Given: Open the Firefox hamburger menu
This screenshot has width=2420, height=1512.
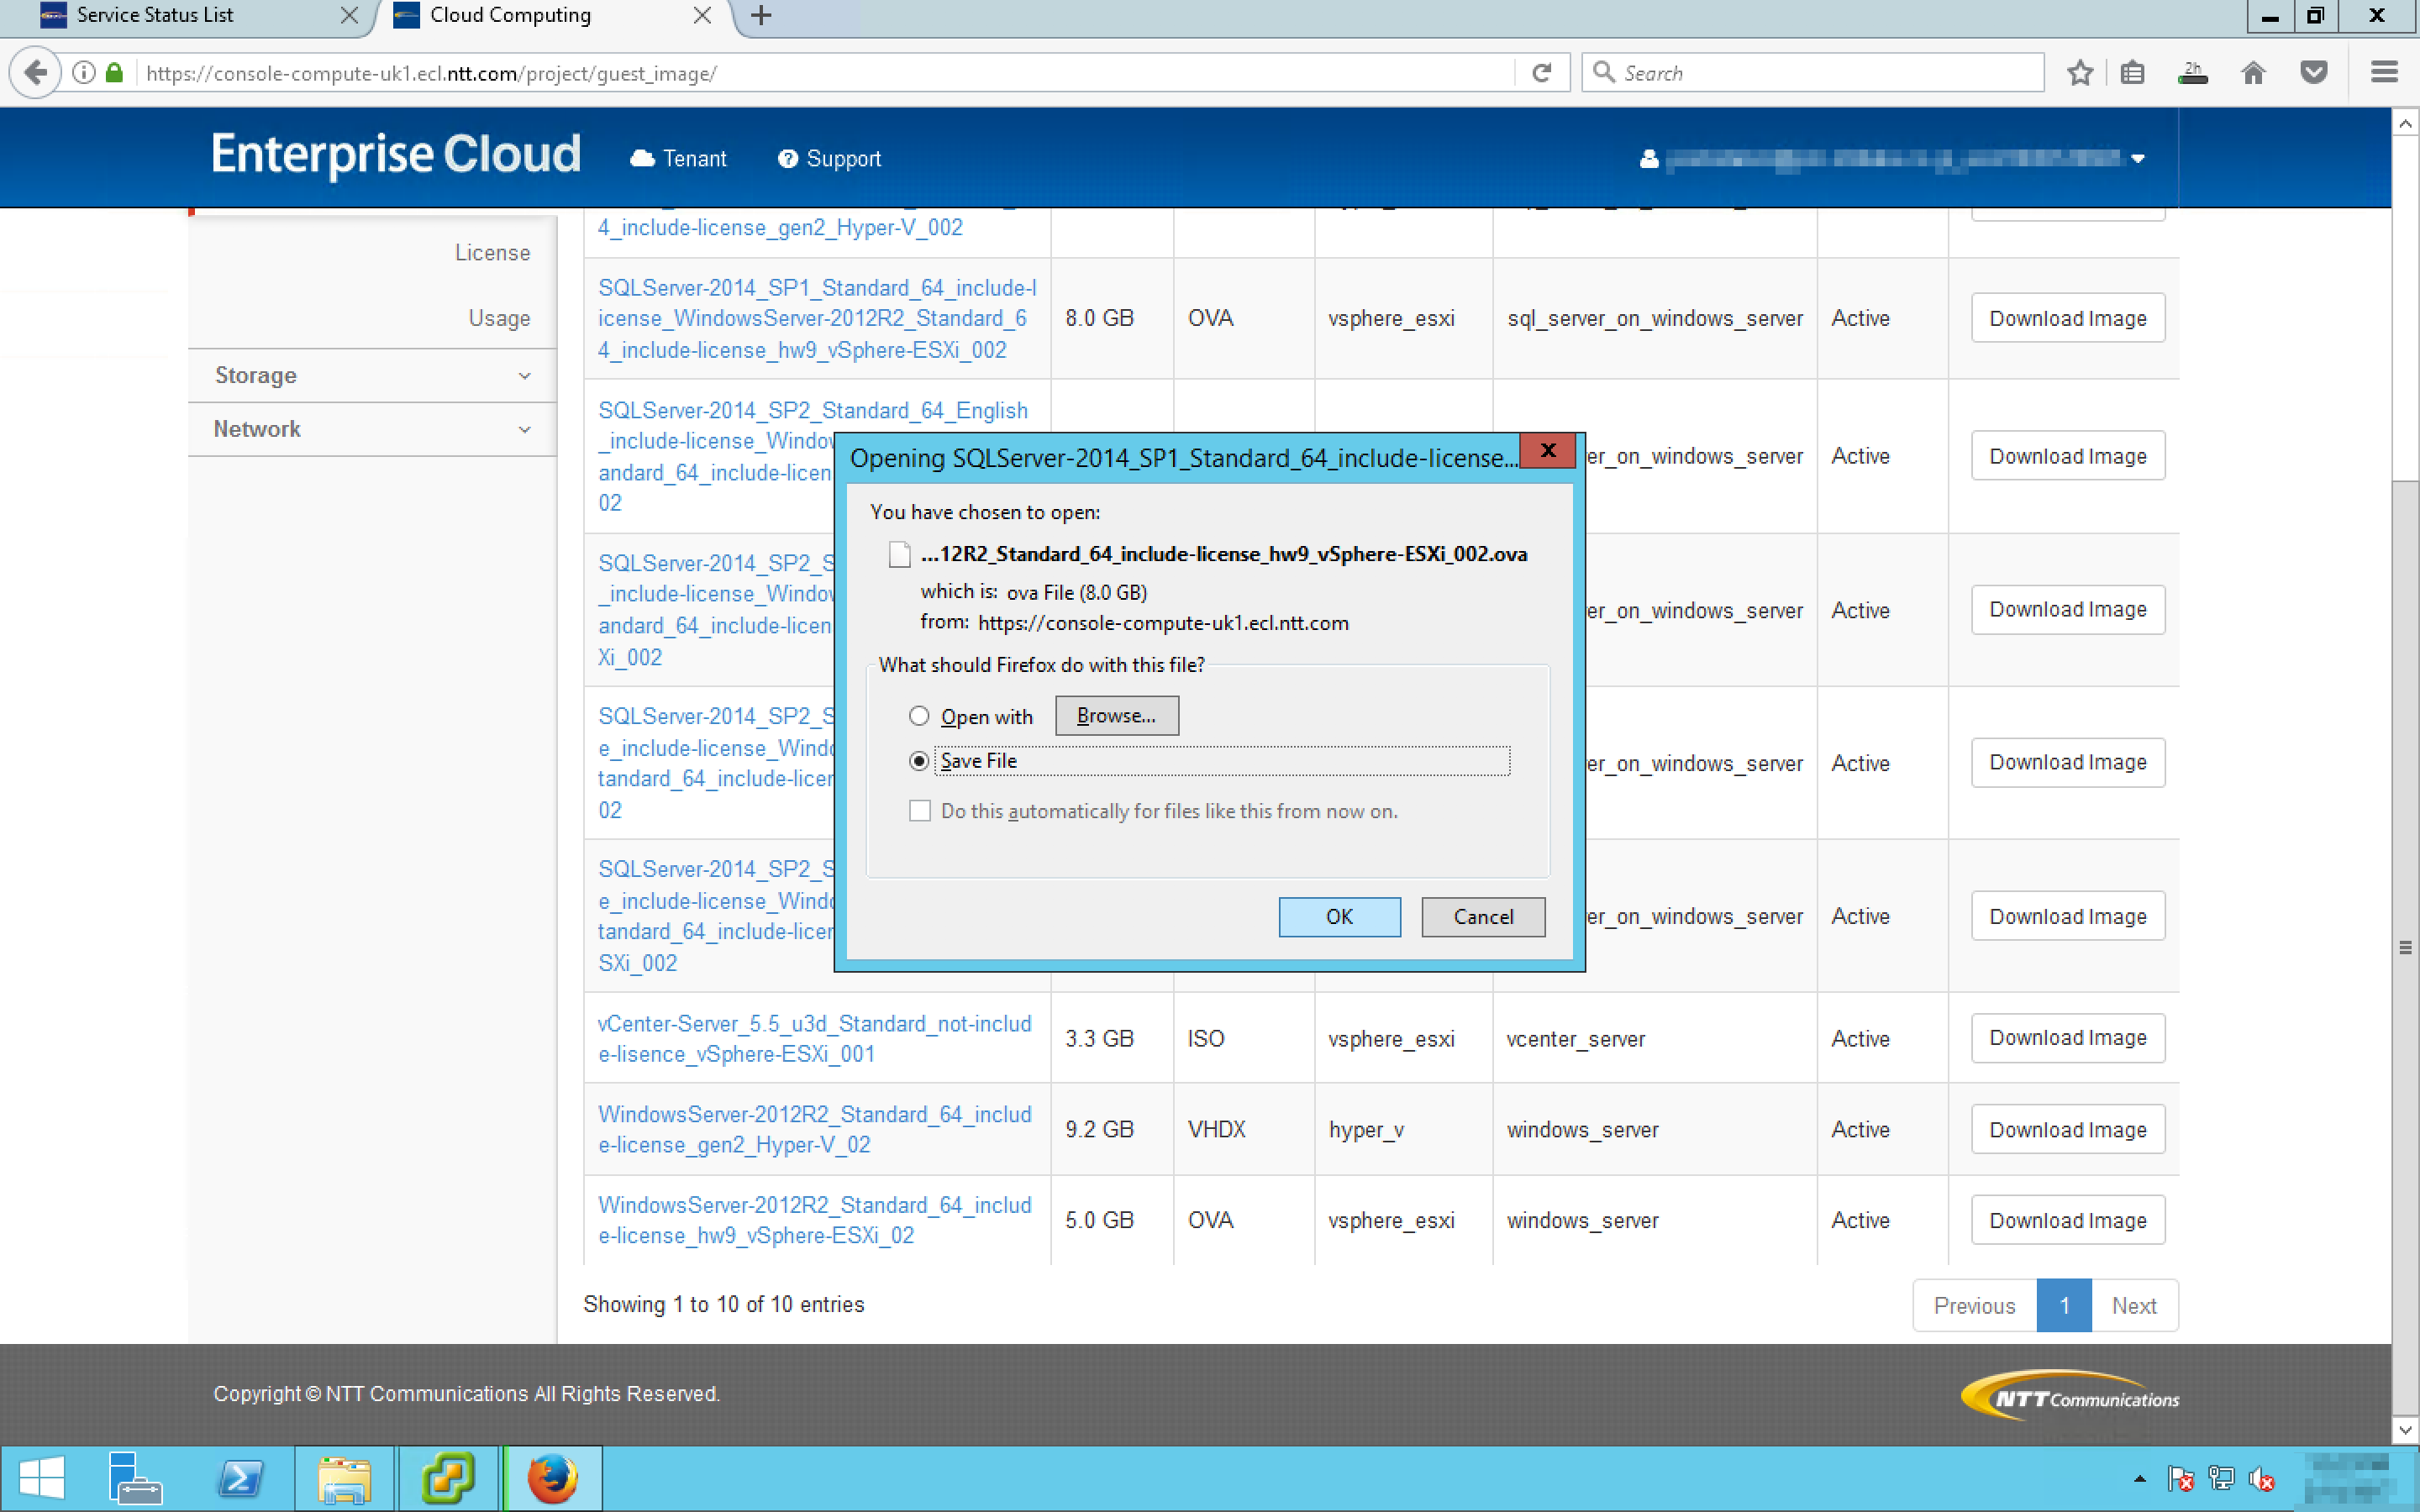Looking at the screenshot, I should click(x=2384, y=73).
